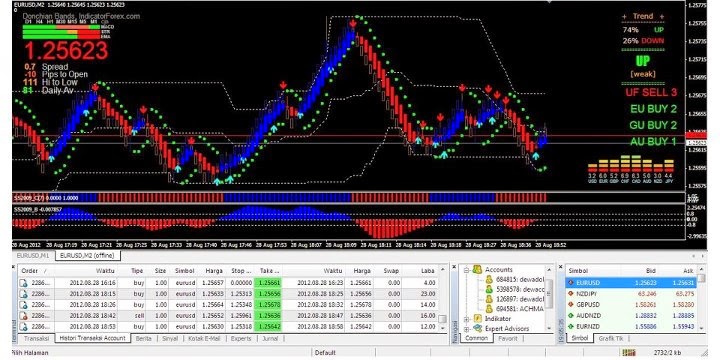Click the Expert Advisors icon
Image resolution: width=720 pixels, height=360 pixels.
pyautogui.click(x=478, y=328)
